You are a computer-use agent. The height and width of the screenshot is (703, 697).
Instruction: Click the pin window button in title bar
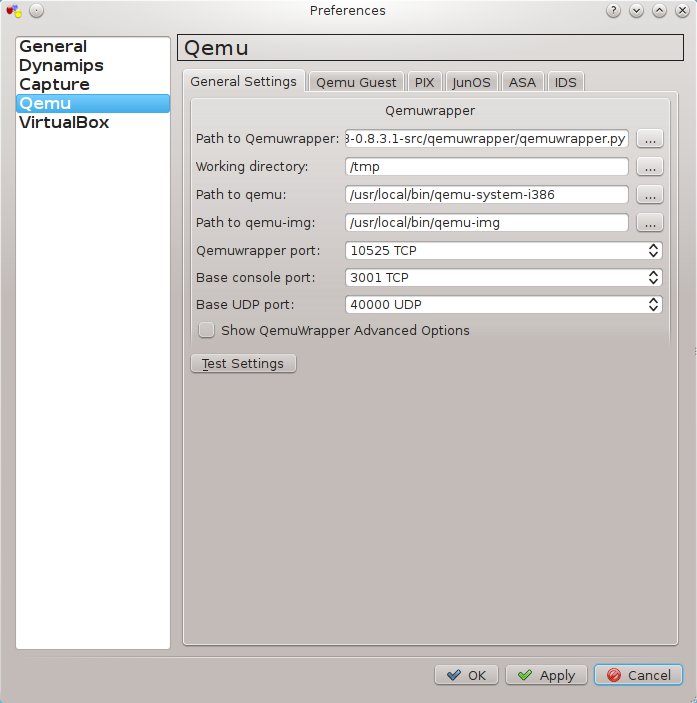[x=36, y=10]
